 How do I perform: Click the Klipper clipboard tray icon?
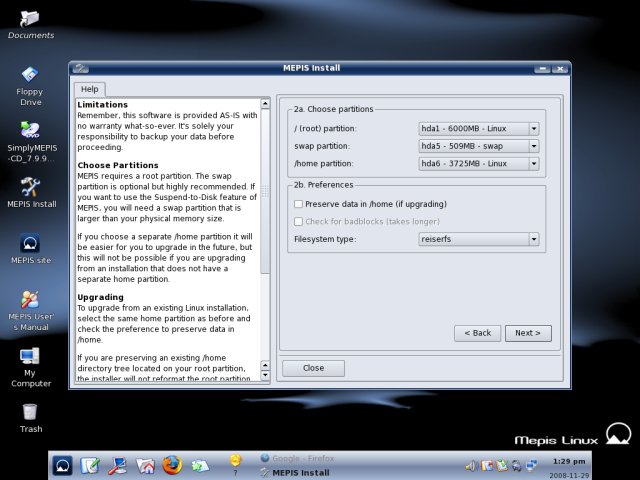point(502,465)
